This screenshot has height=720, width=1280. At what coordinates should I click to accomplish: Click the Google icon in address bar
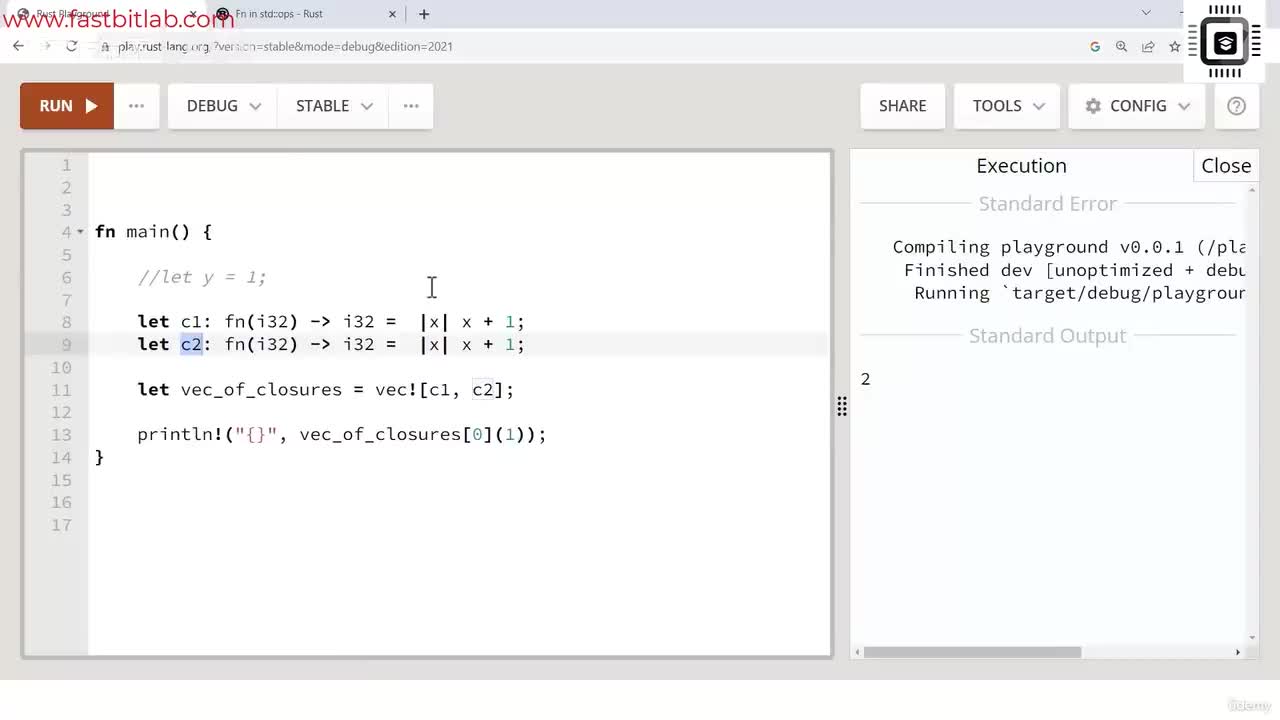(1095, 46)
